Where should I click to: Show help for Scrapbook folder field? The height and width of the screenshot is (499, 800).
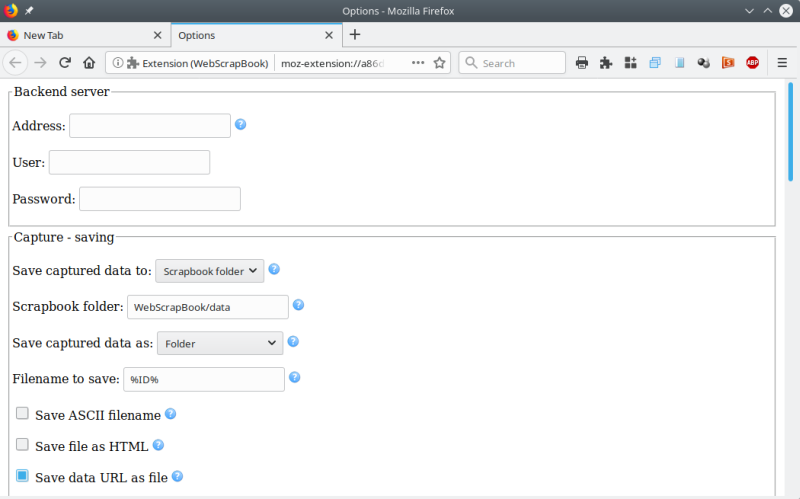click(298, 305)
